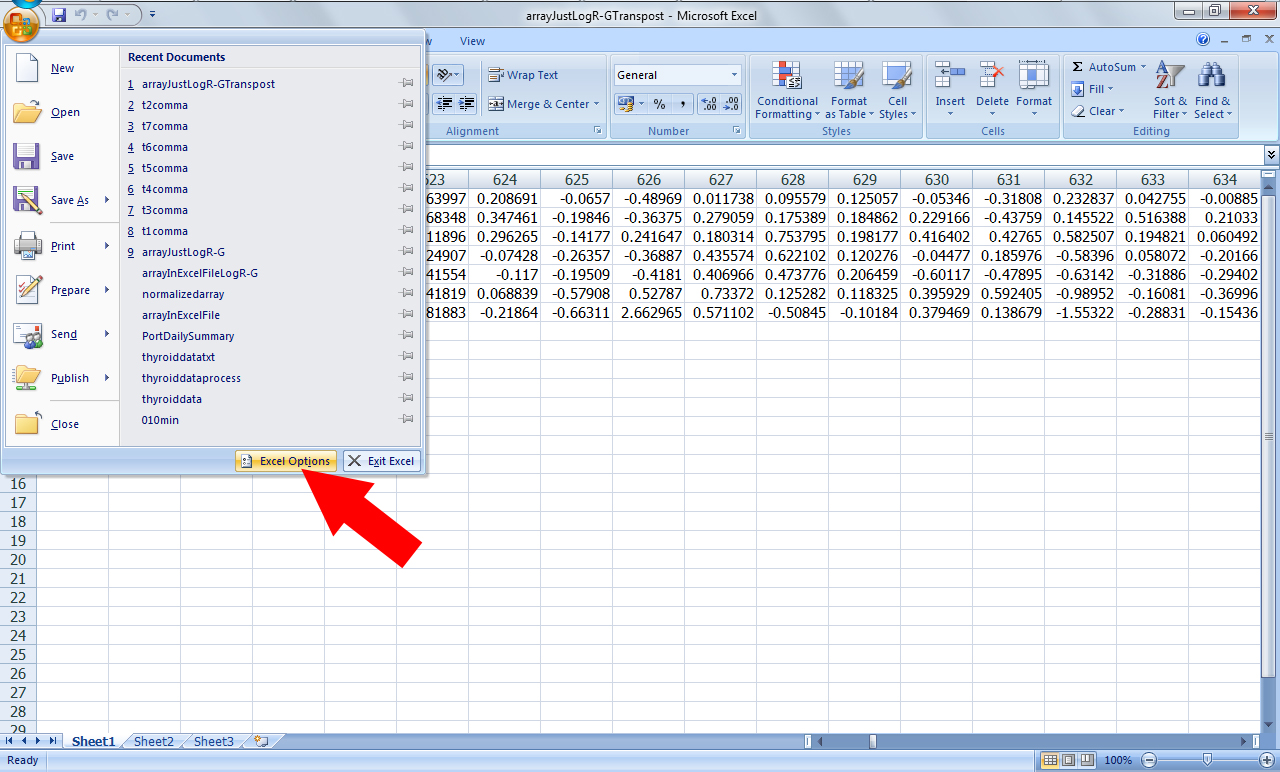Switch to Sheet2 tab

[x=154, y=741]
